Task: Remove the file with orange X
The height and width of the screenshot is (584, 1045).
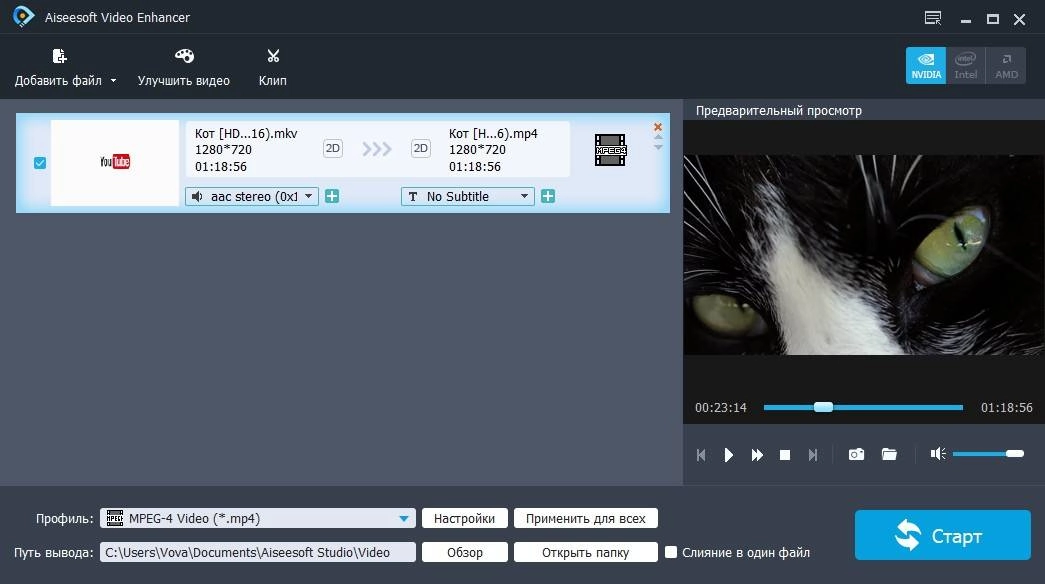Action: [658, 127]
